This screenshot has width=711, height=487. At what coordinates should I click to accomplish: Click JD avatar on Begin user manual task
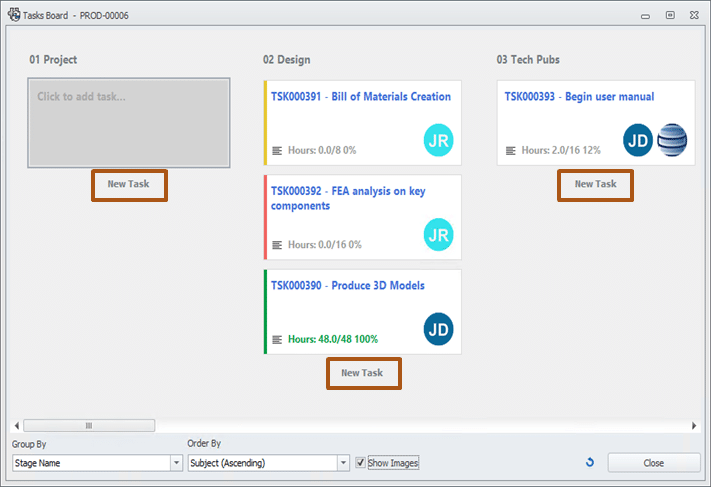pos(639,141)
